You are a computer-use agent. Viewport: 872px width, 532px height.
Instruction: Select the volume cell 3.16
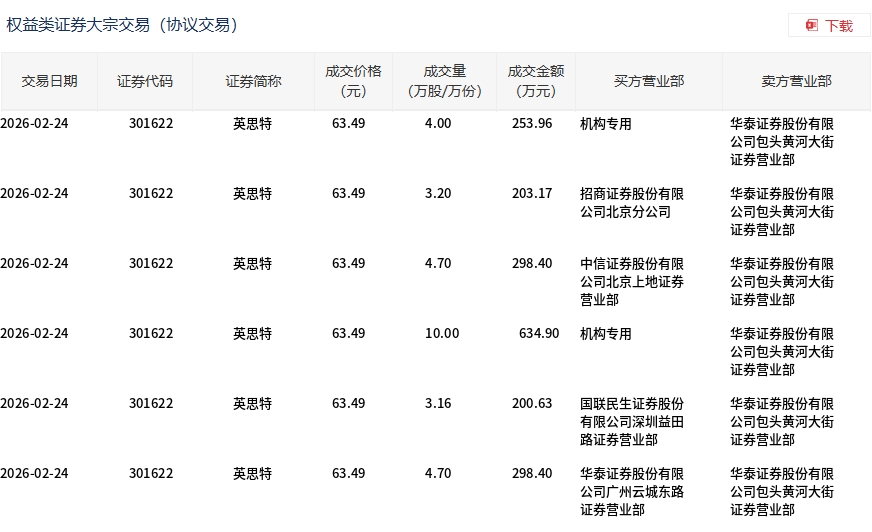pos(438,404)
